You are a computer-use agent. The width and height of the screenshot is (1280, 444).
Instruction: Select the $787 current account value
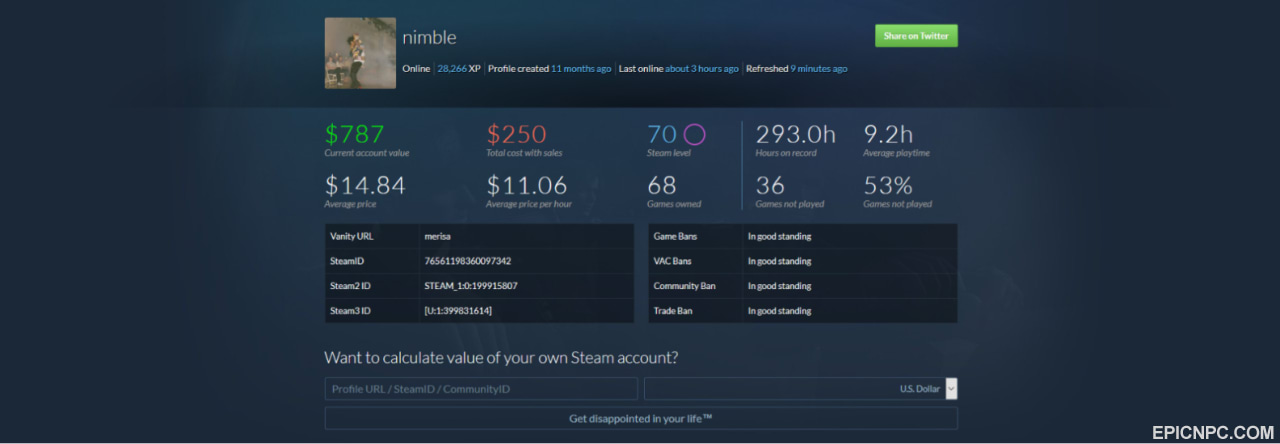point(354,134)
